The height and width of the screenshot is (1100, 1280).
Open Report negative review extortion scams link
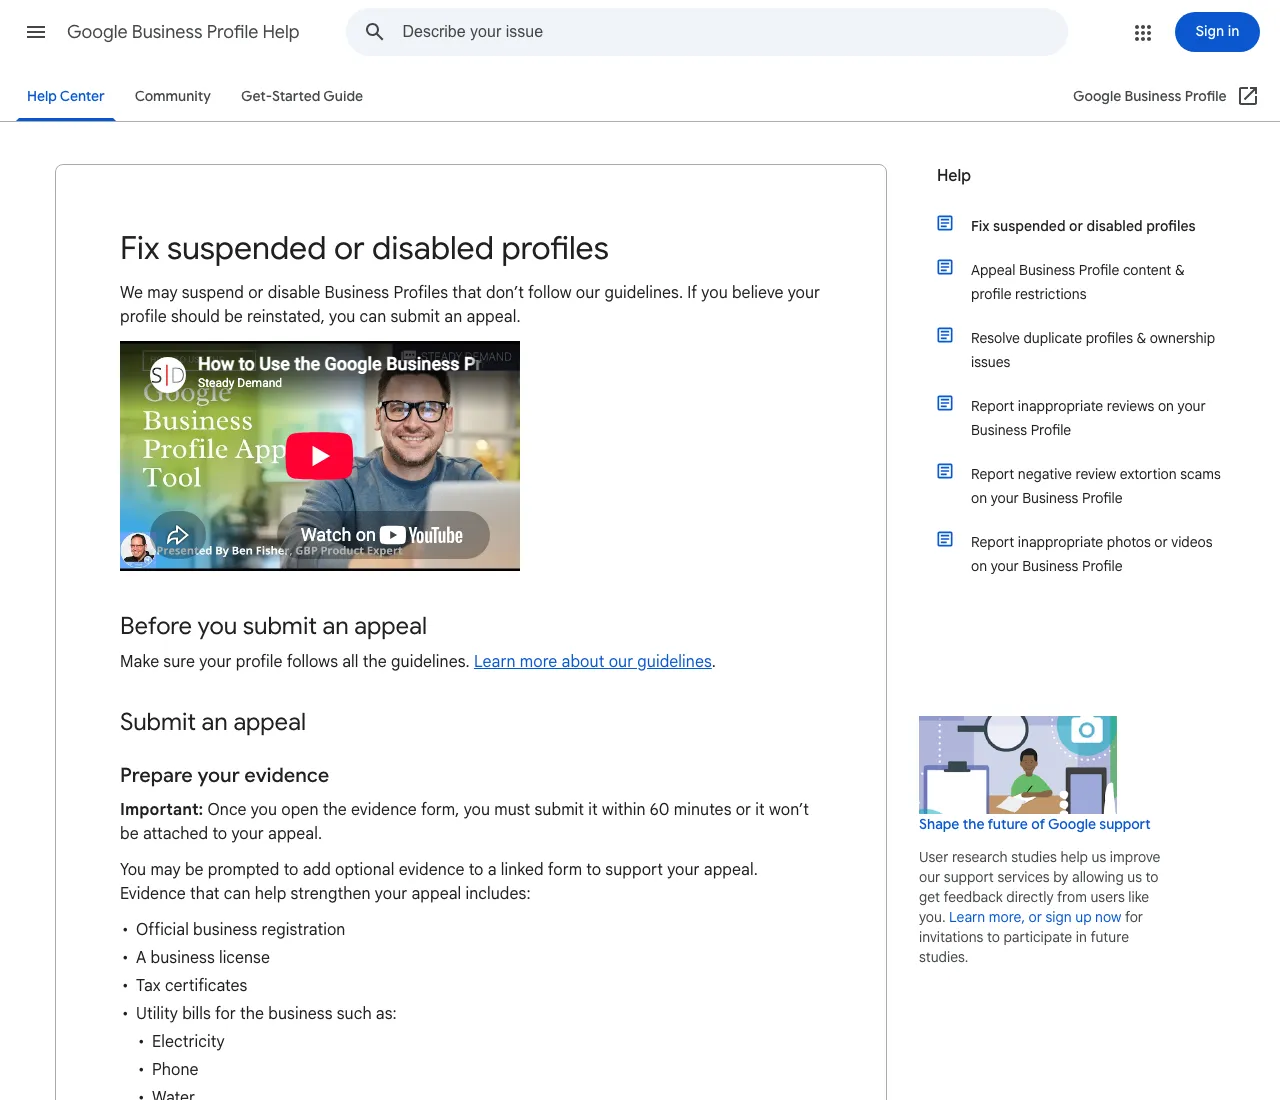[1096, 486]
